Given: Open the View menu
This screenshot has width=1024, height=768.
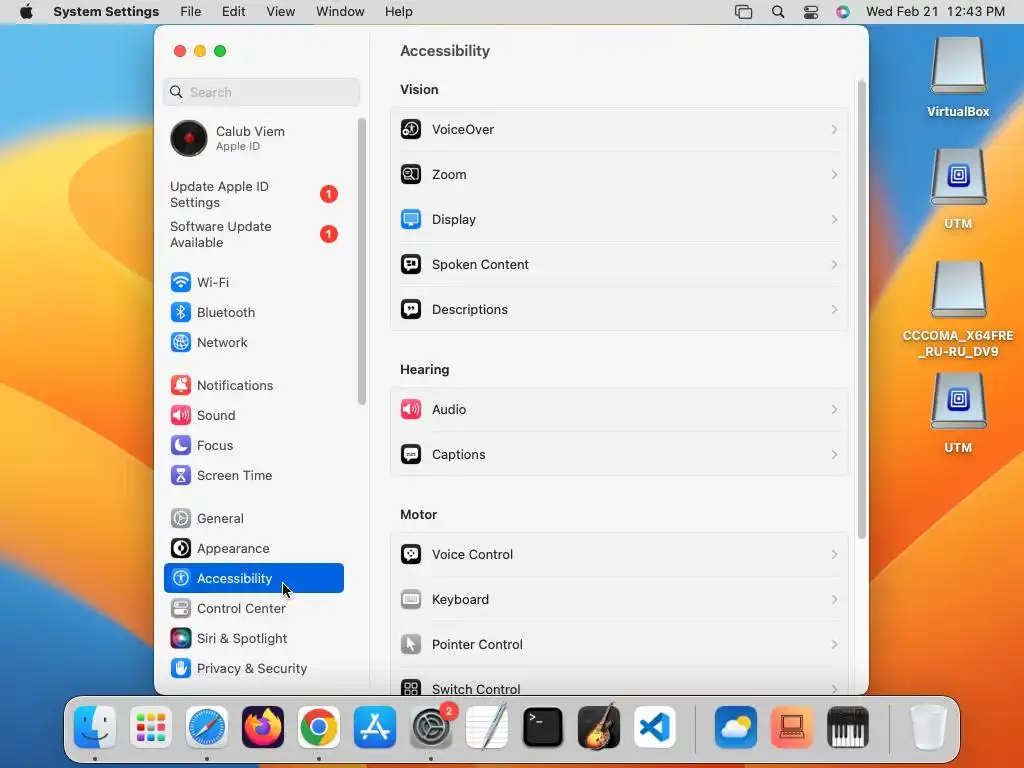Looking at the screenshot, I should click(x=280, y=12).
